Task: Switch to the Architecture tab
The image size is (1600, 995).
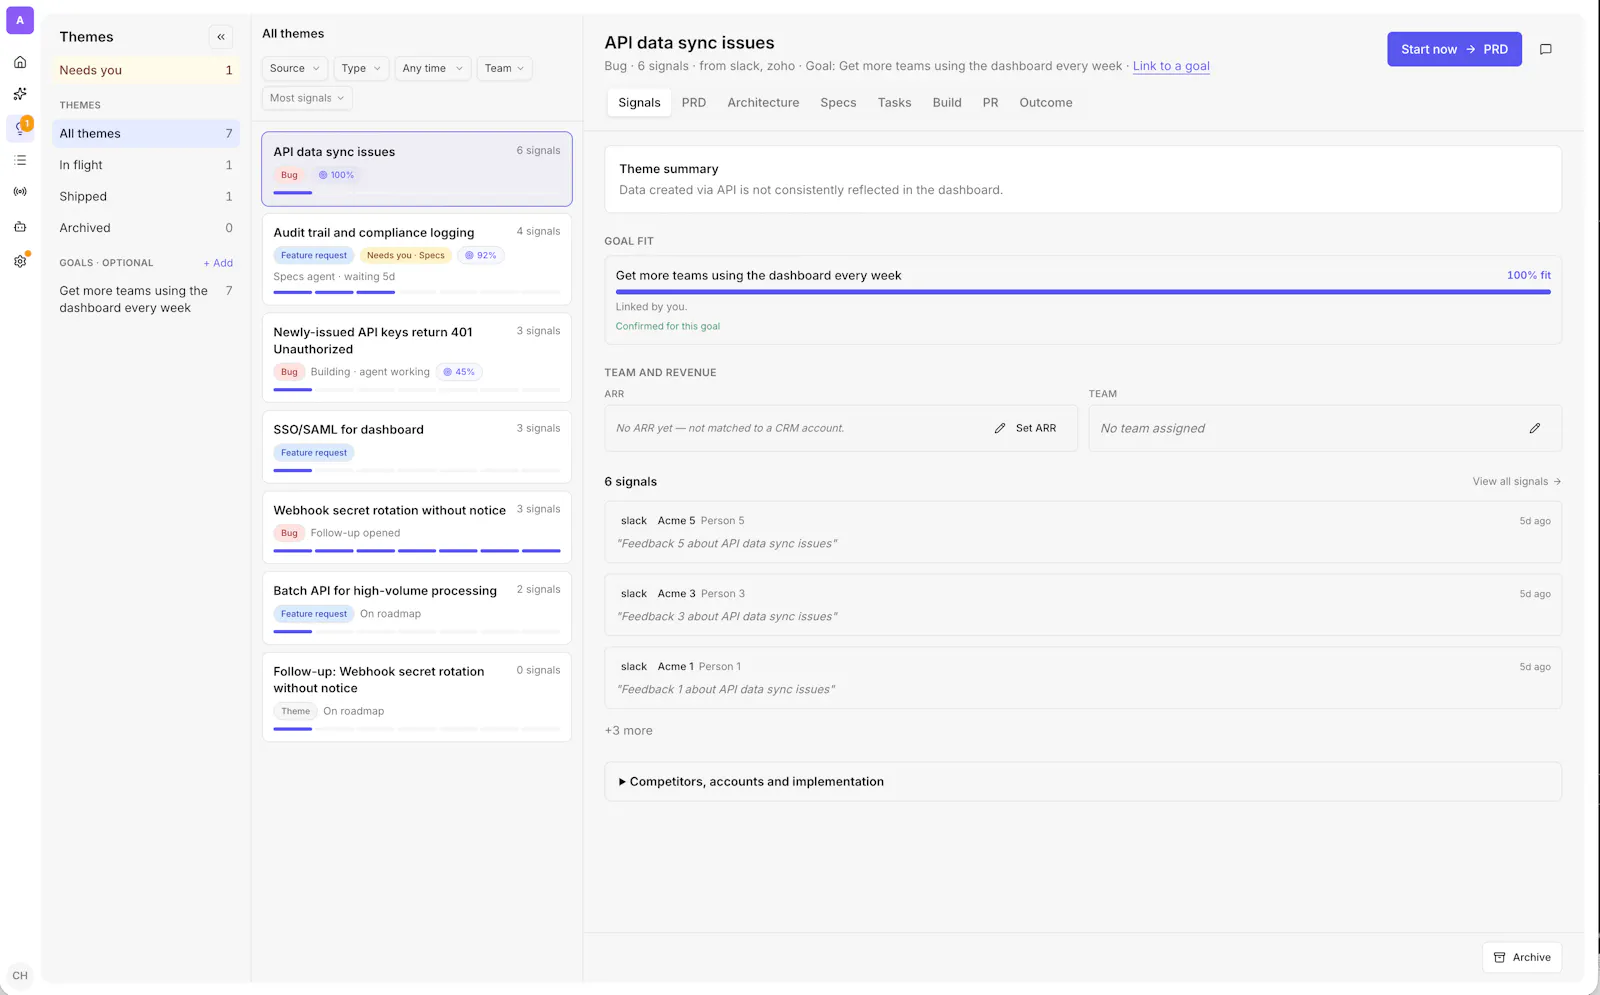Action: 763,102
